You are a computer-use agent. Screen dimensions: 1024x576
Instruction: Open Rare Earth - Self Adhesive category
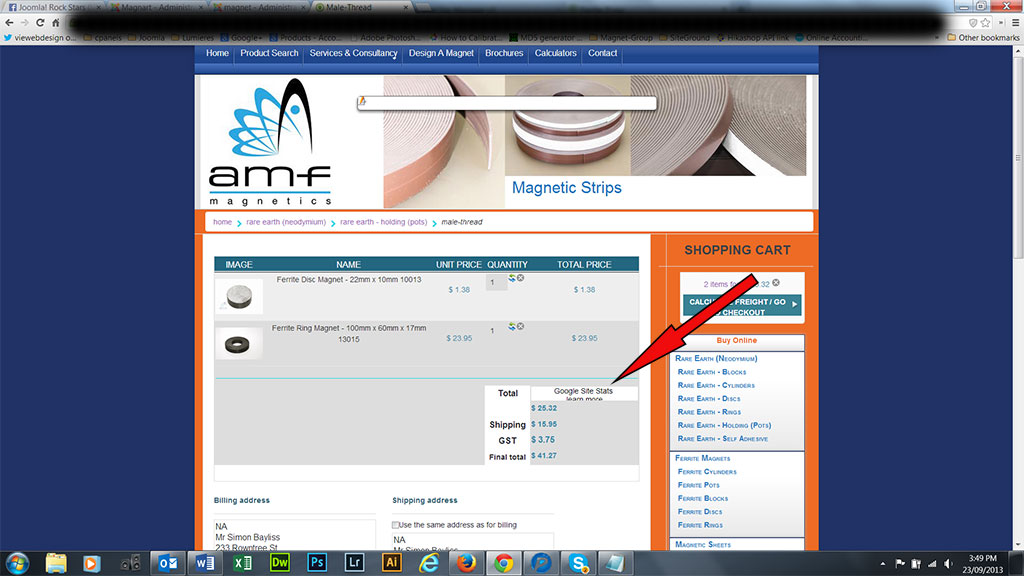pyautogui.click(x=722, y=439)
